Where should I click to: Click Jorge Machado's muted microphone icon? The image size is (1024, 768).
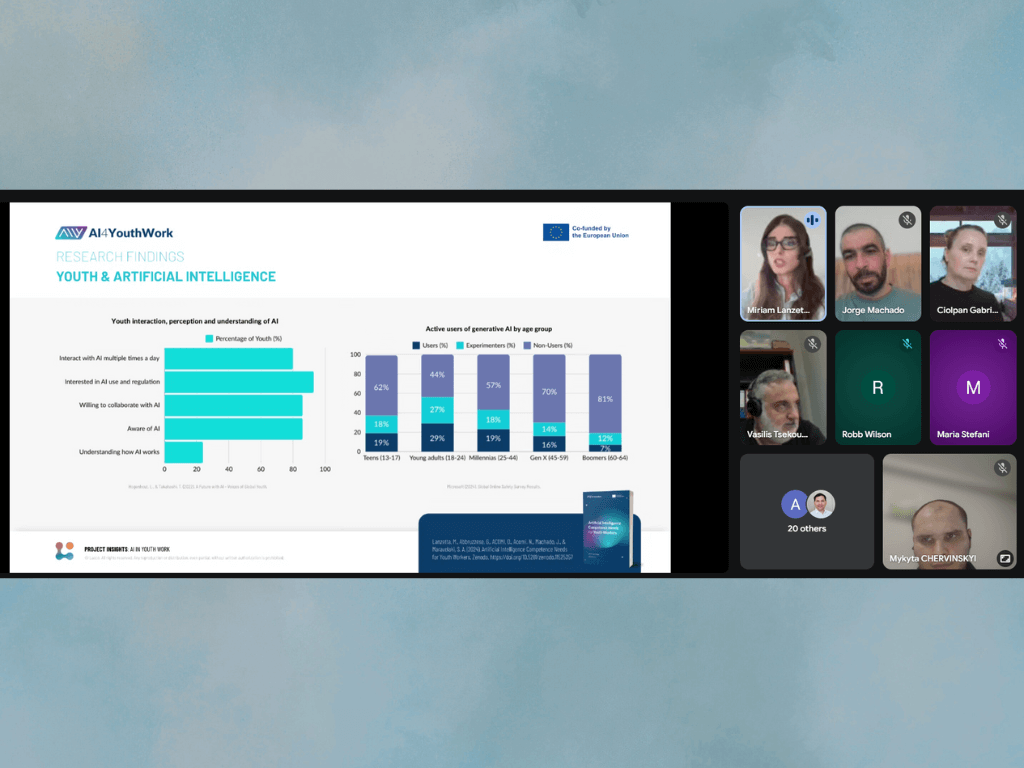coord(907,220)
